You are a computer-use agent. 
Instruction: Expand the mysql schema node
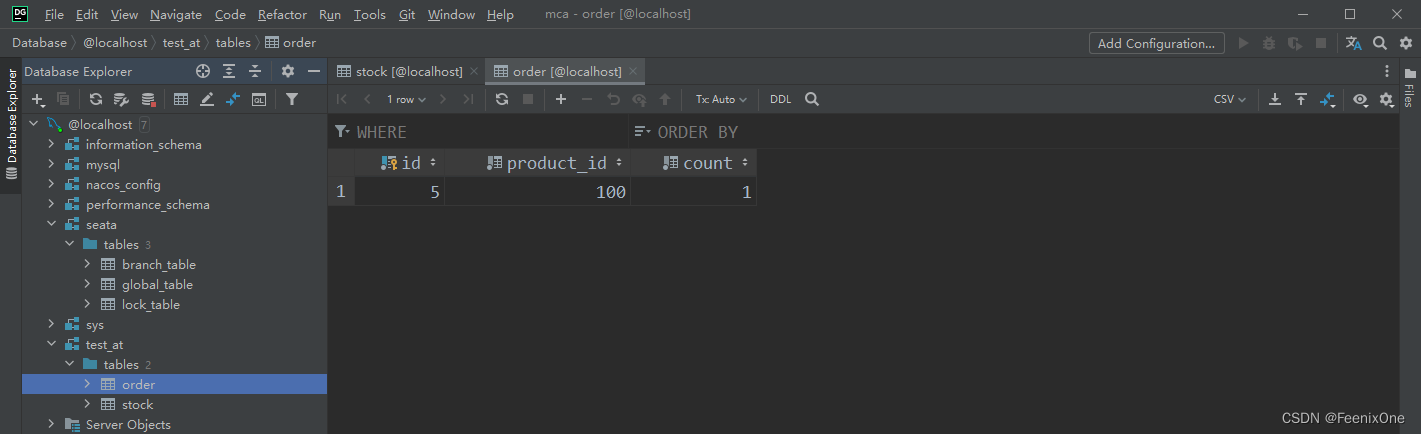(51, 165)
